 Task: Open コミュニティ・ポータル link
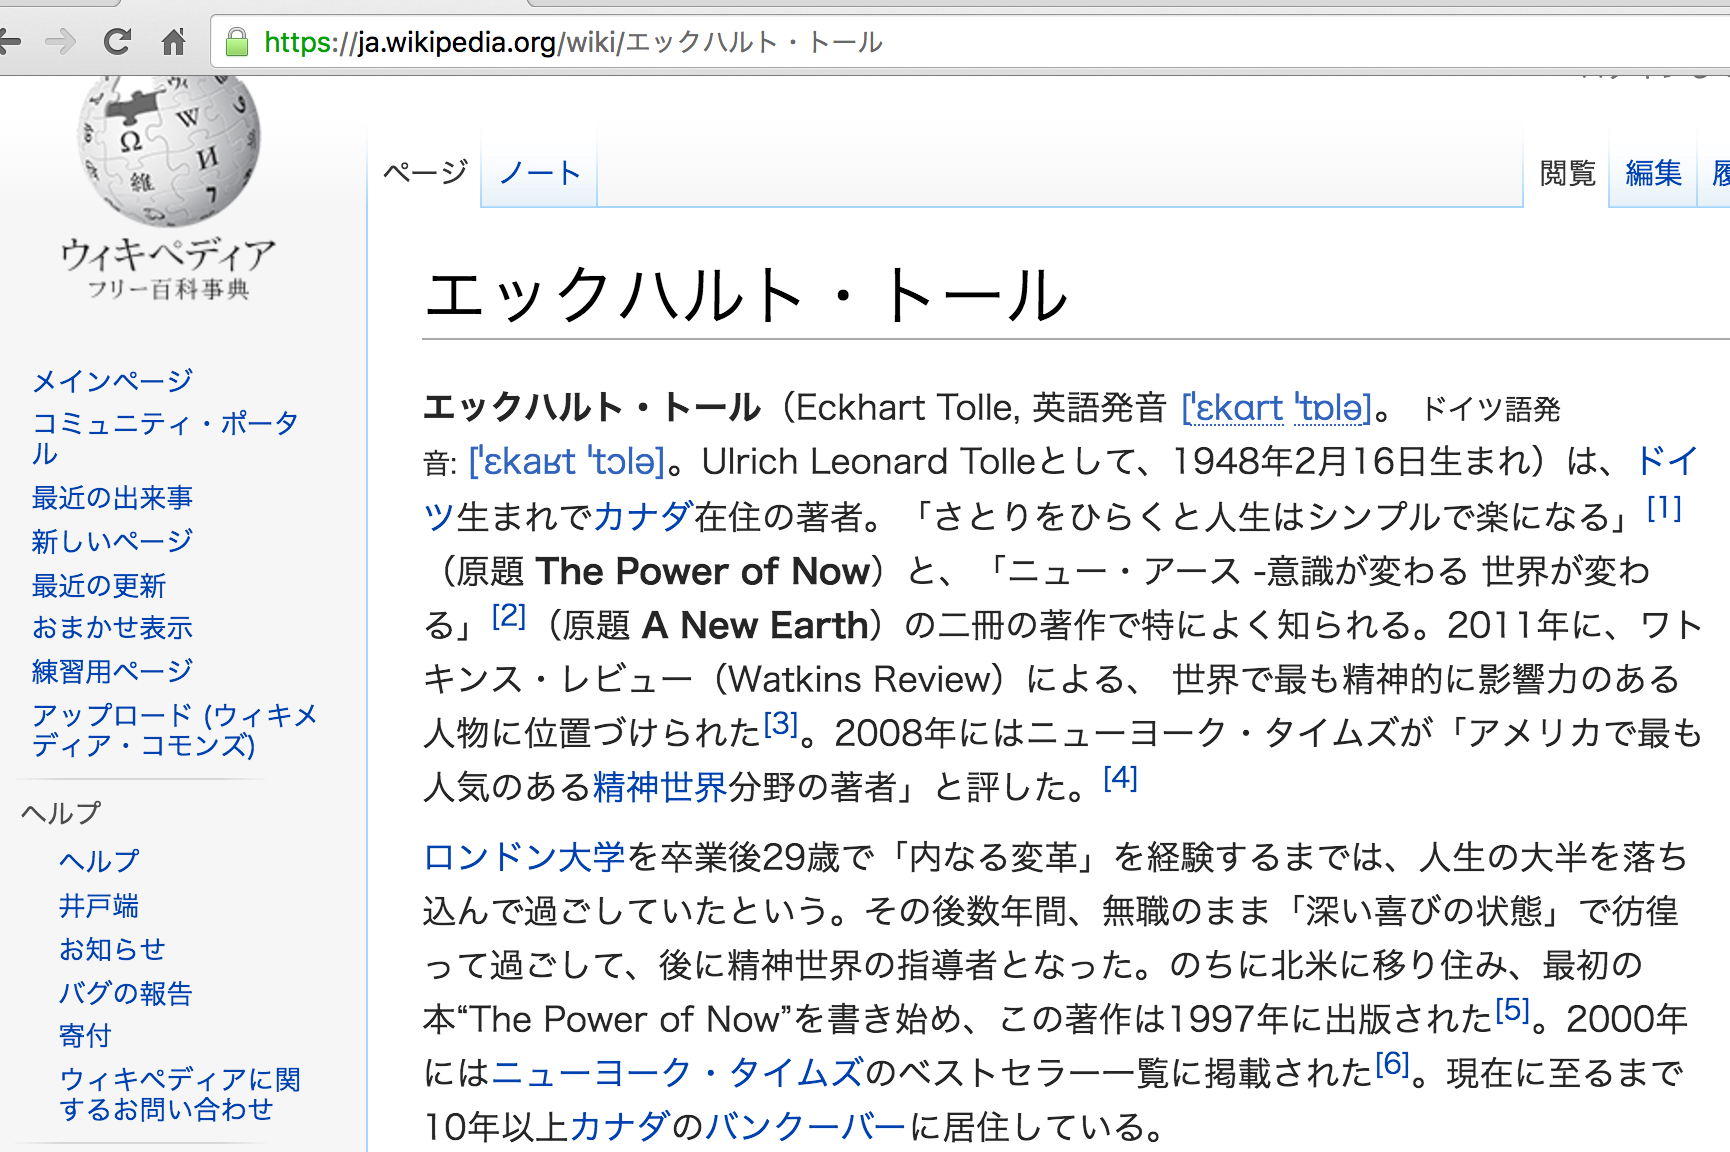[165, 438]
